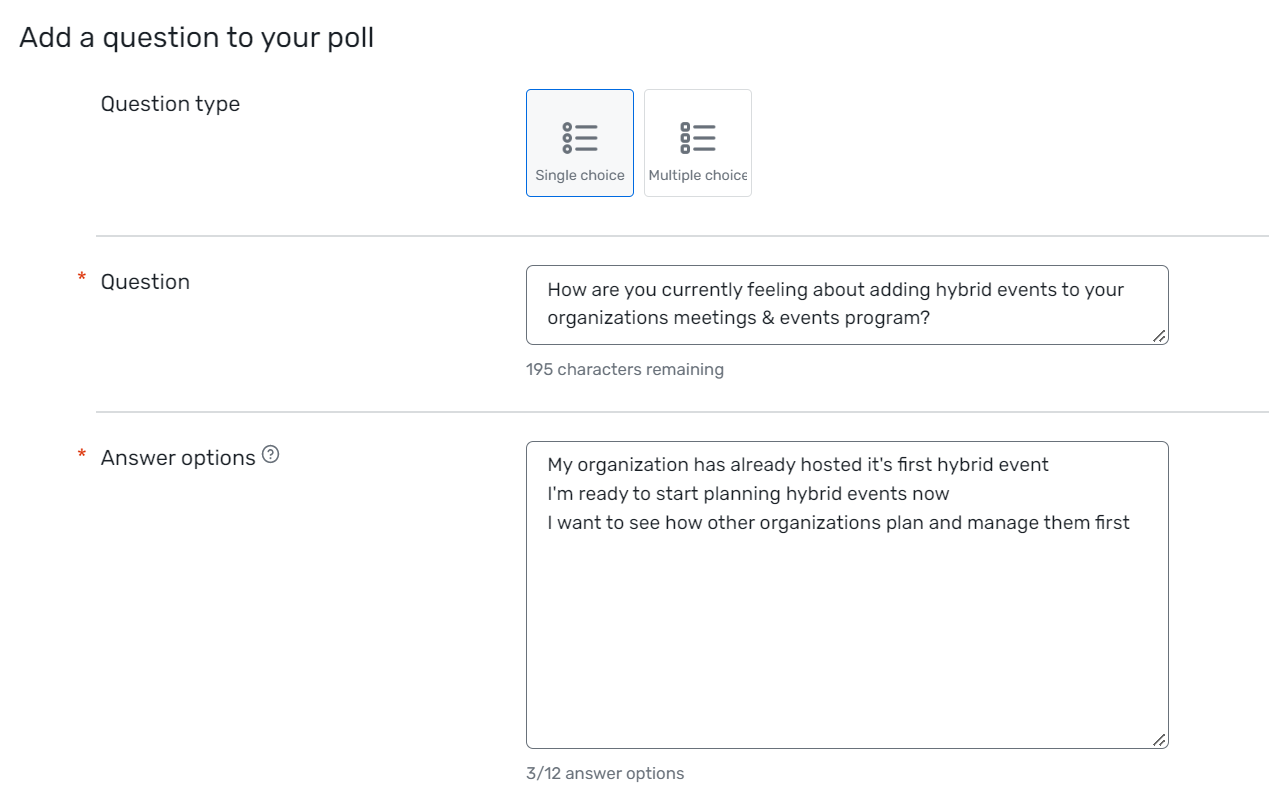Open the question type selector area

(x=638, y=143)
